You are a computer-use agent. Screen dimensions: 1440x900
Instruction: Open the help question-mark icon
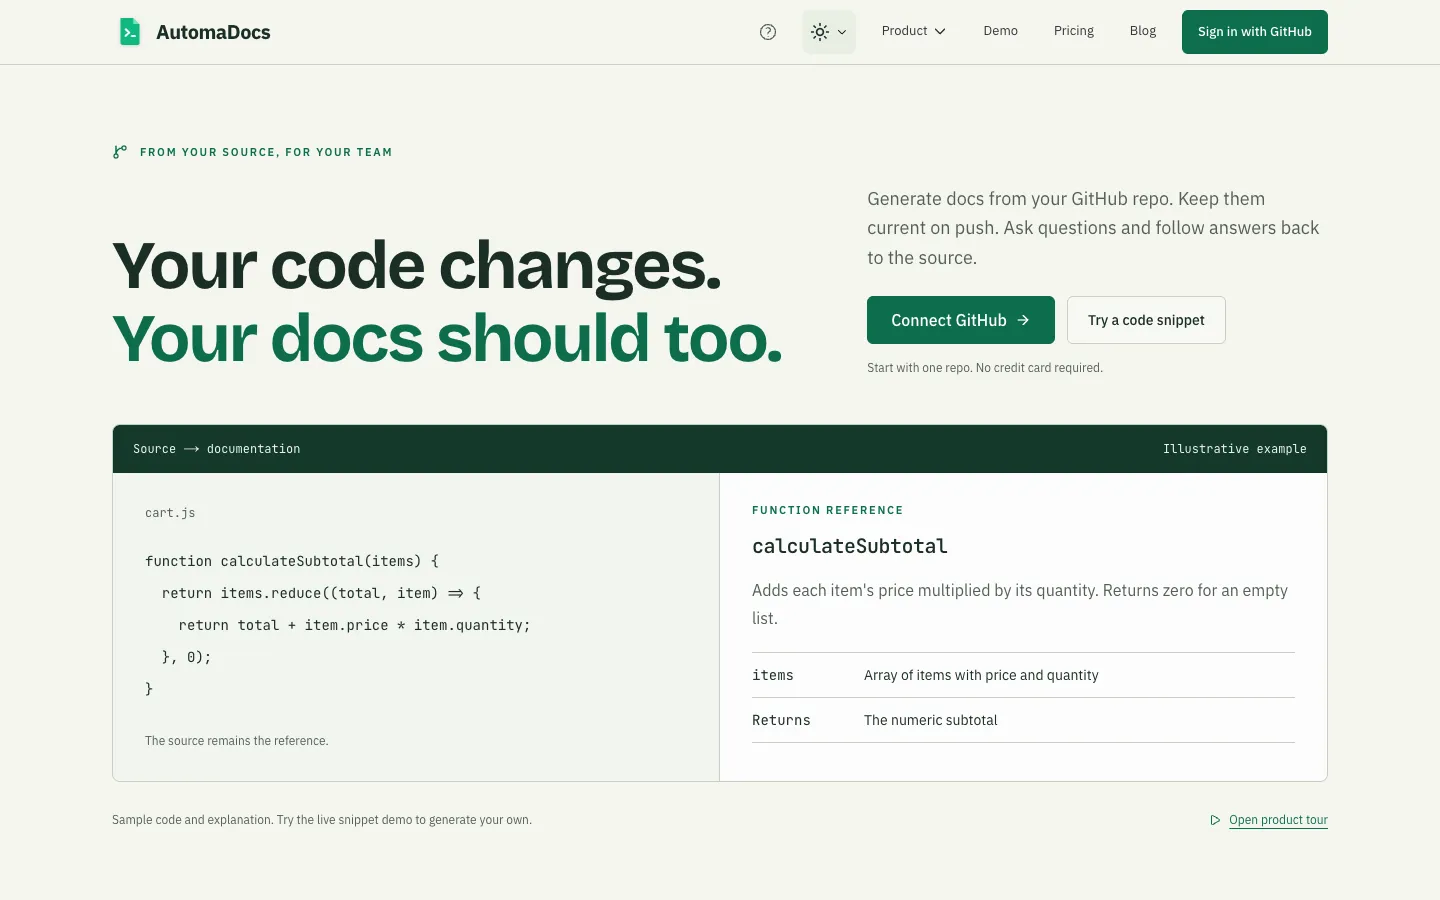768,32
